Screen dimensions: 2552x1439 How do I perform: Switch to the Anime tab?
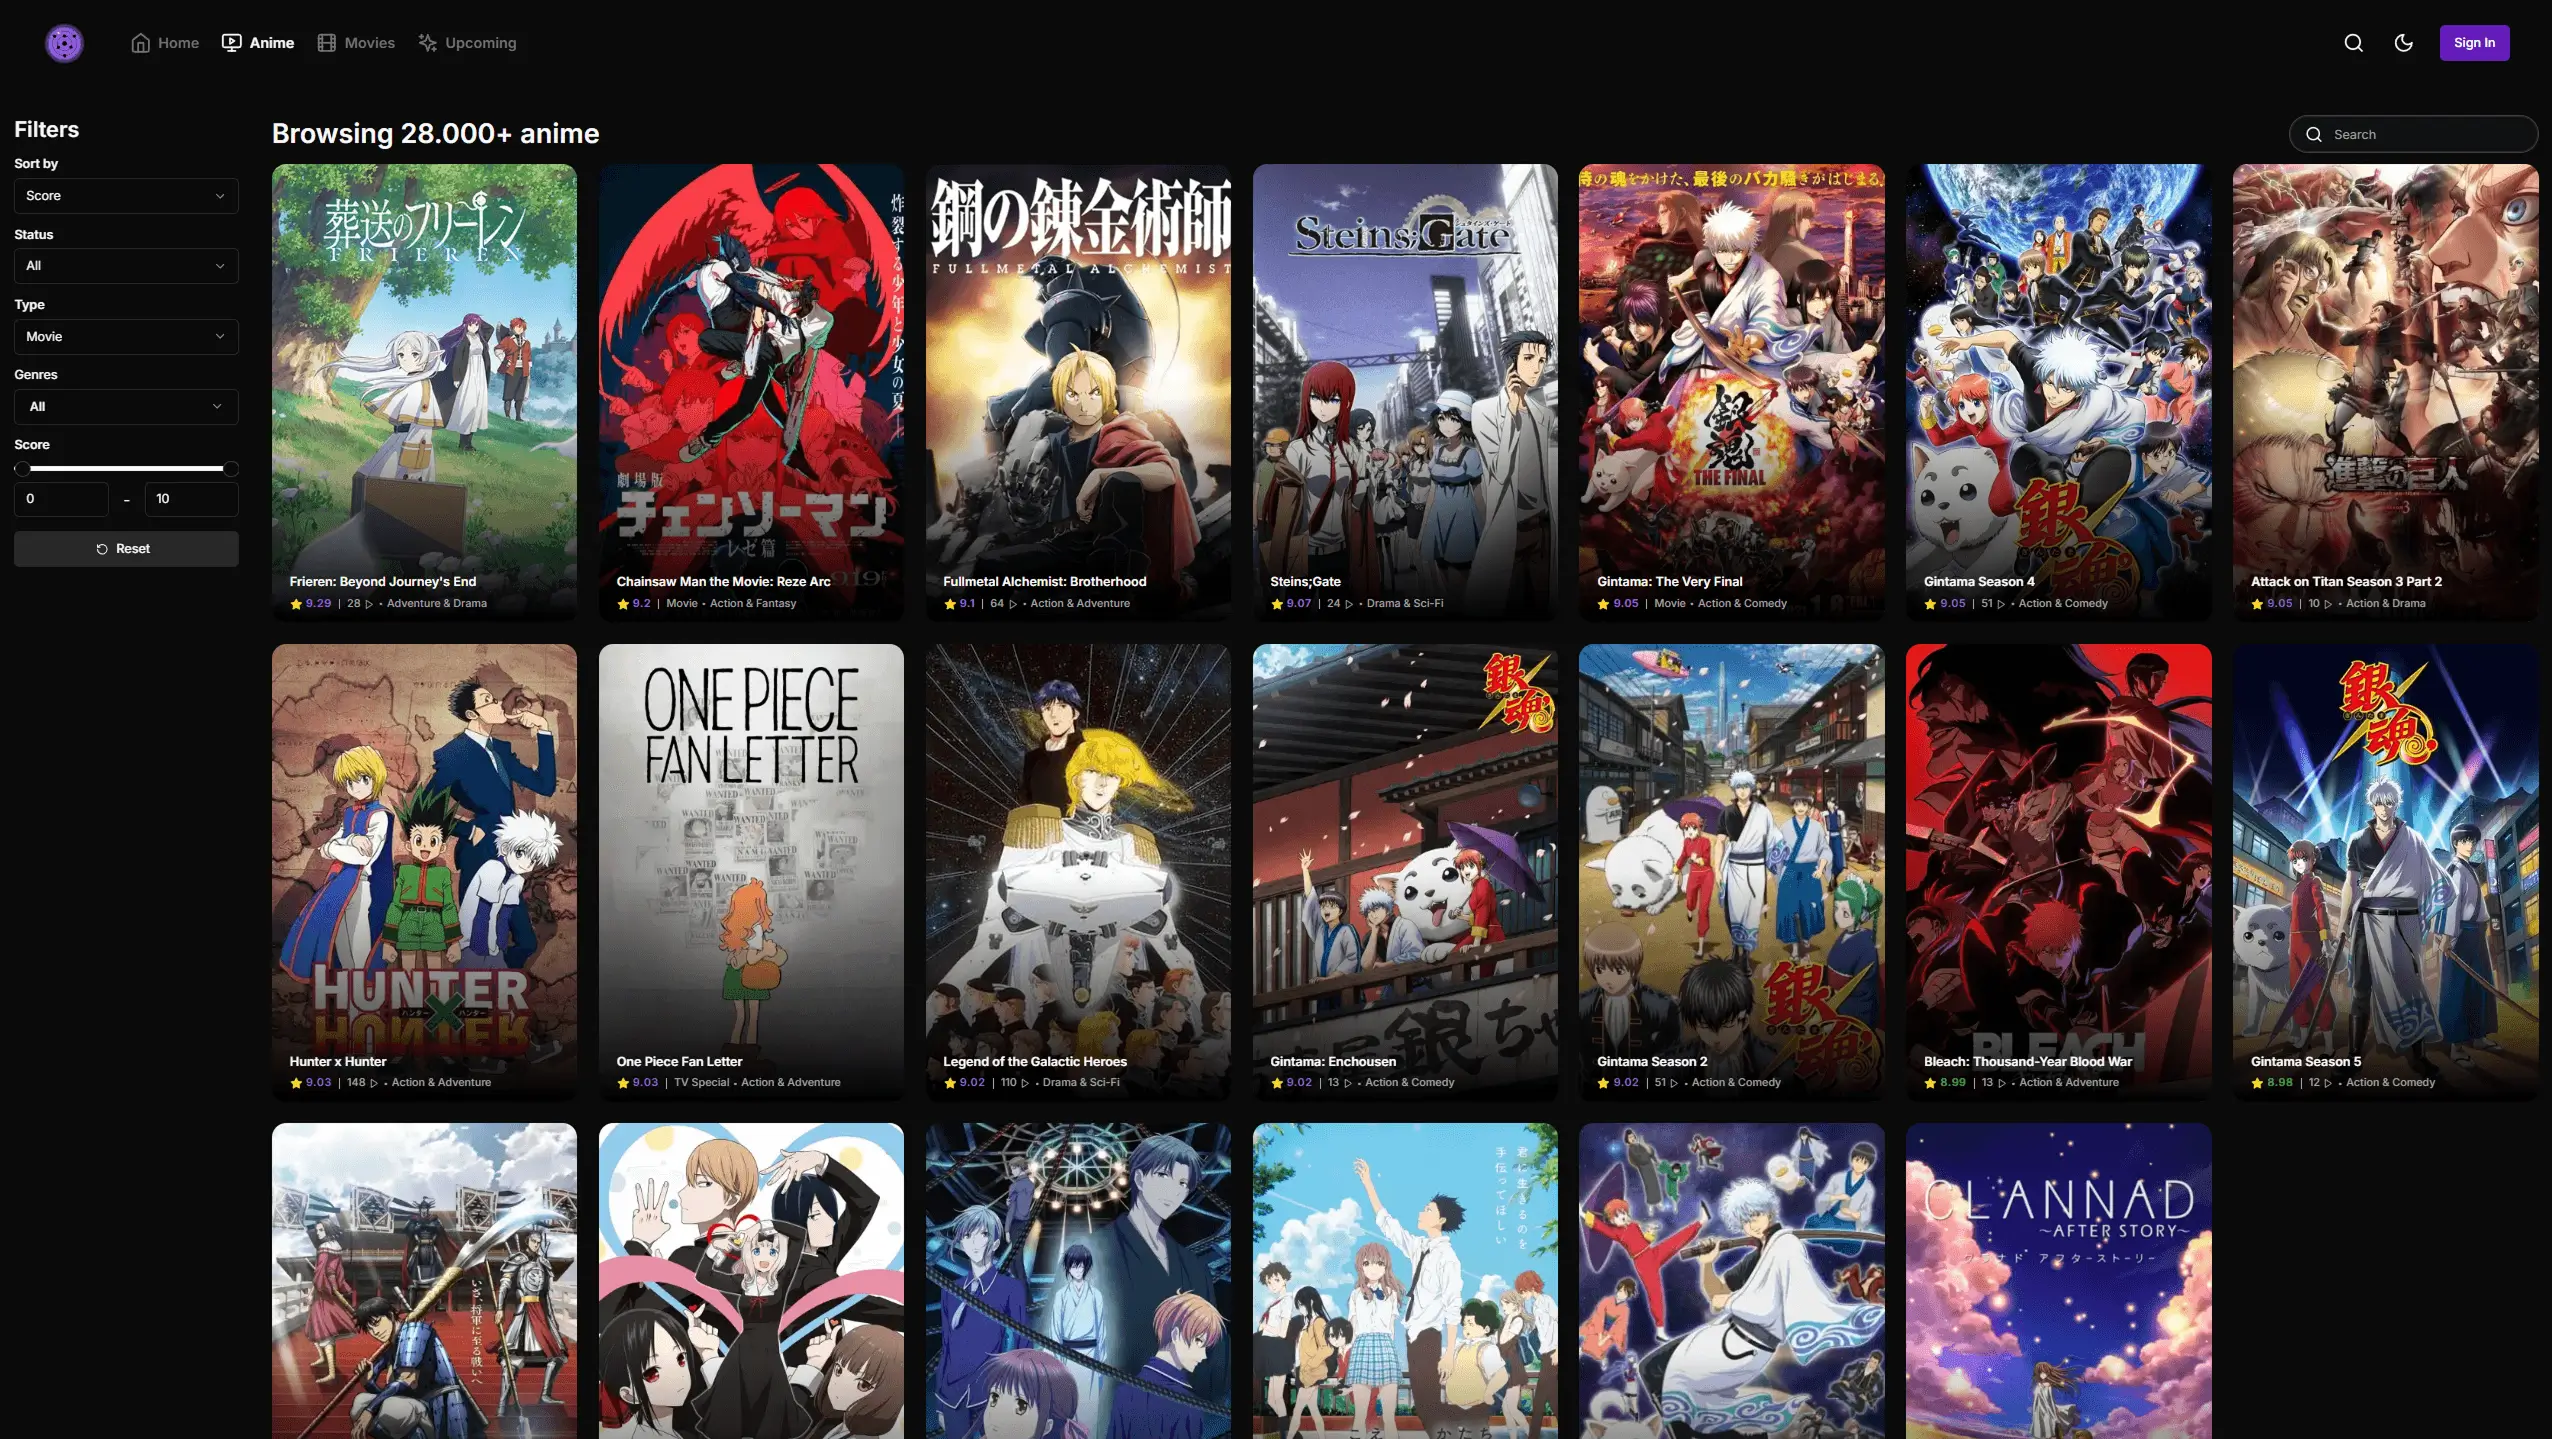271,42
